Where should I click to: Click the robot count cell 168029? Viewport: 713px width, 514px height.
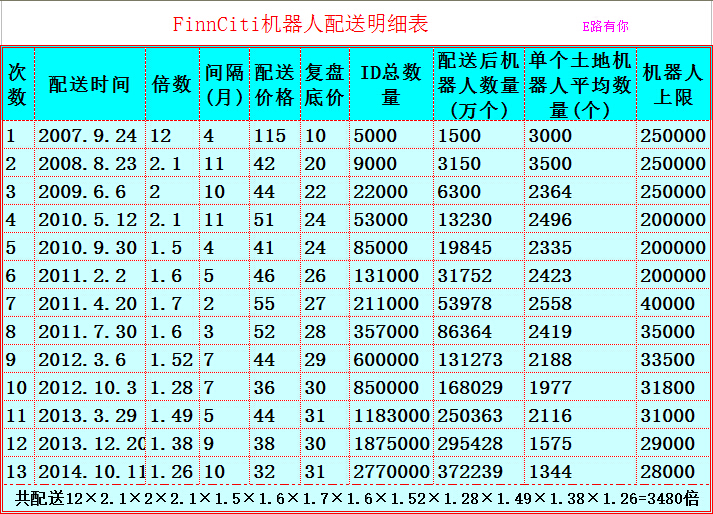[x=479, y=387]
